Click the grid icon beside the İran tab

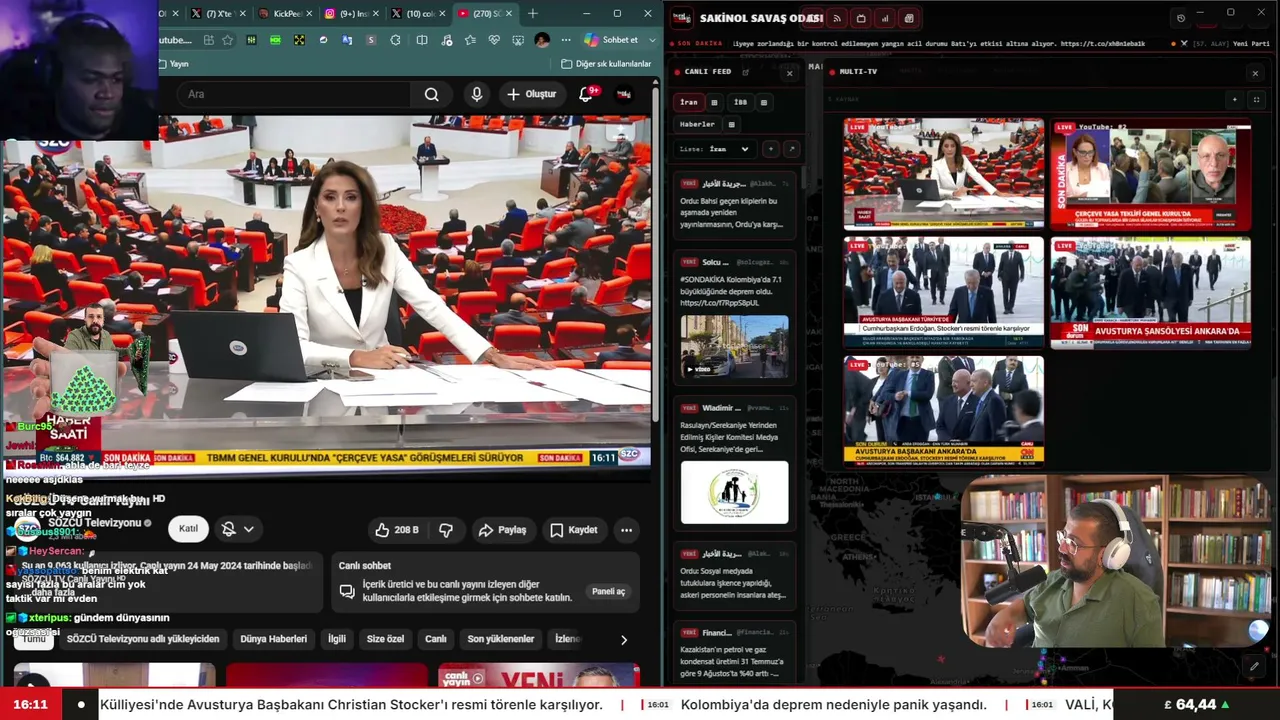point(714,102)
